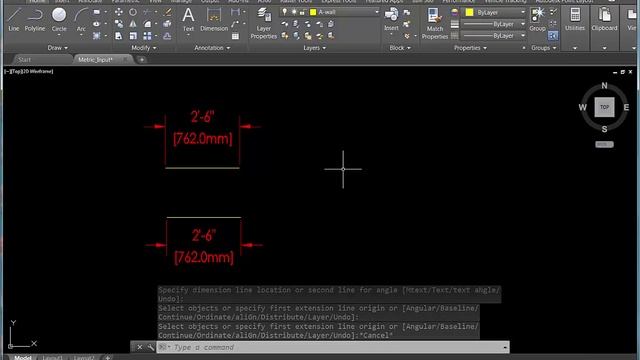Select the Polyline tool
This screenshot has width=640, height=360.
[35, 20]
